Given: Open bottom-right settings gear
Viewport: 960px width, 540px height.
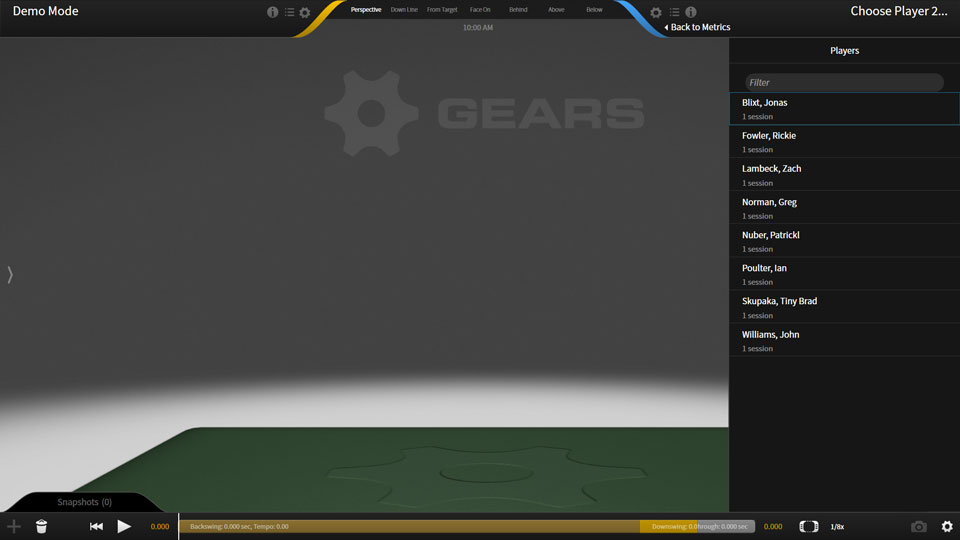Looking at the screenshot, I should [x=947, y=527].
